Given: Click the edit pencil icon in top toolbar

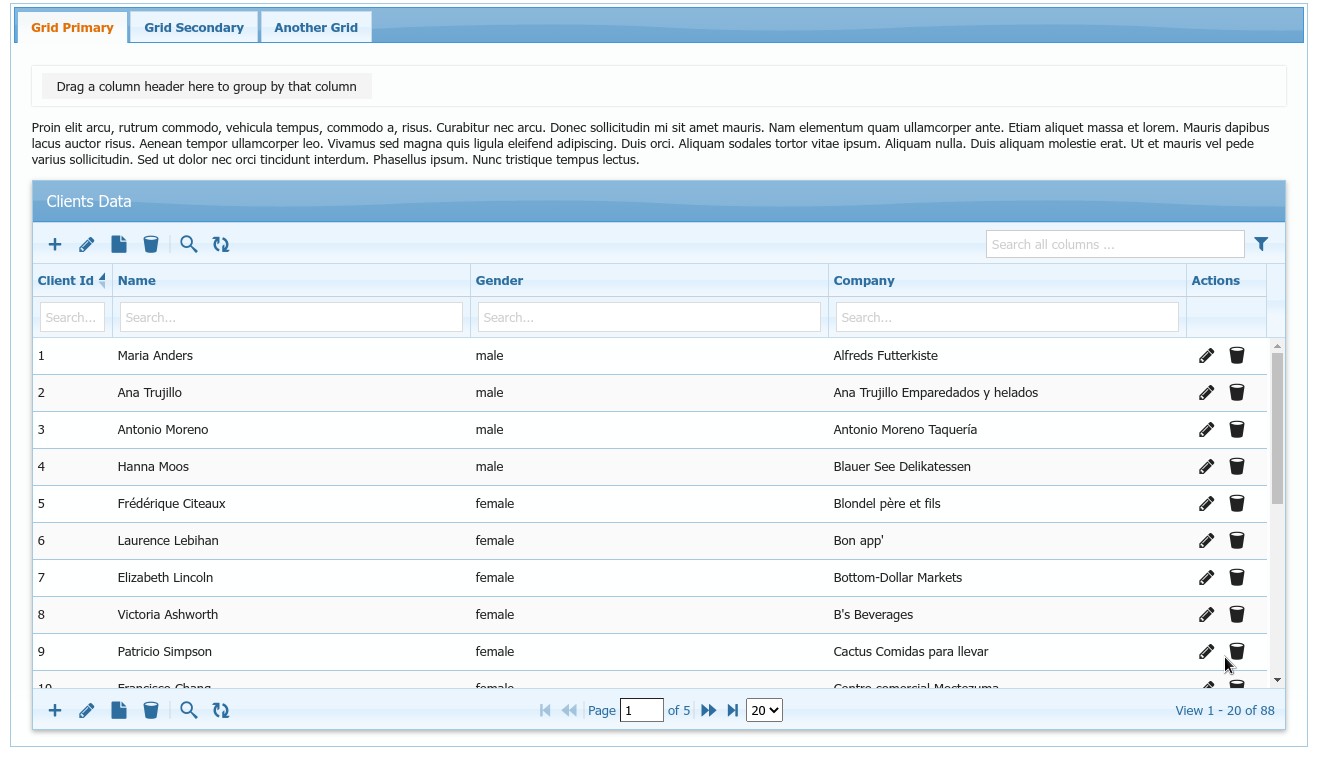Looking at the screenshot, I should tap(87, 244).
